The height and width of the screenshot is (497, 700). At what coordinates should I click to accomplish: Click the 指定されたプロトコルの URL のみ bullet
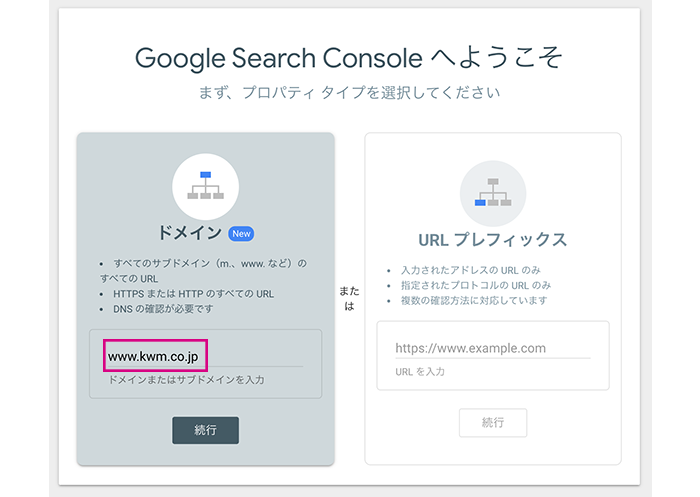(476, 285)
